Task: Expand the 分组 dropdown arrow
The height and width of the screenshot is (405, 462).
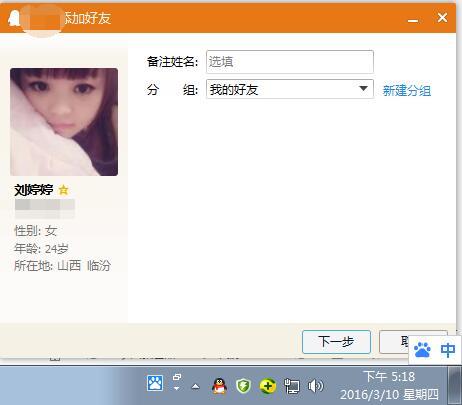Action: 363,89
